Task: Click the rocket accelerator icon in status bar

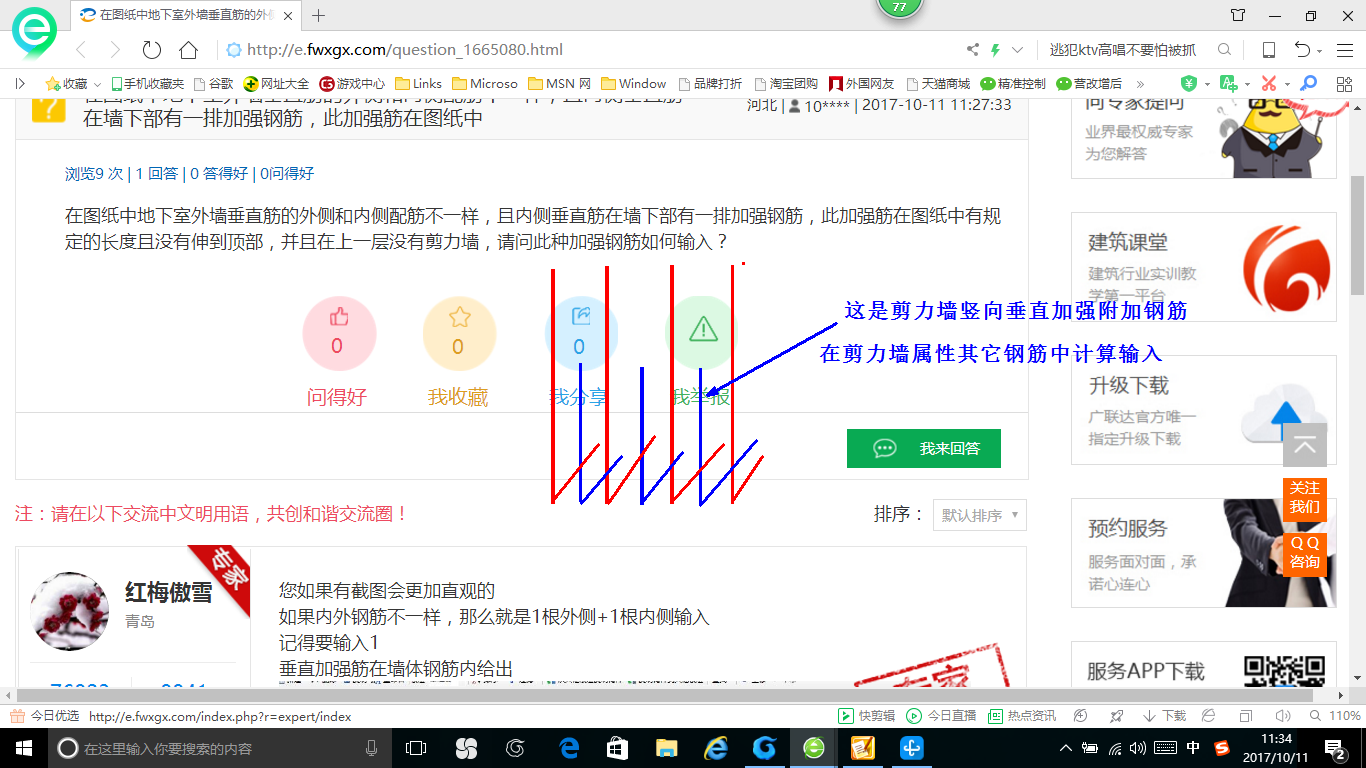Action: [1116, 716]
